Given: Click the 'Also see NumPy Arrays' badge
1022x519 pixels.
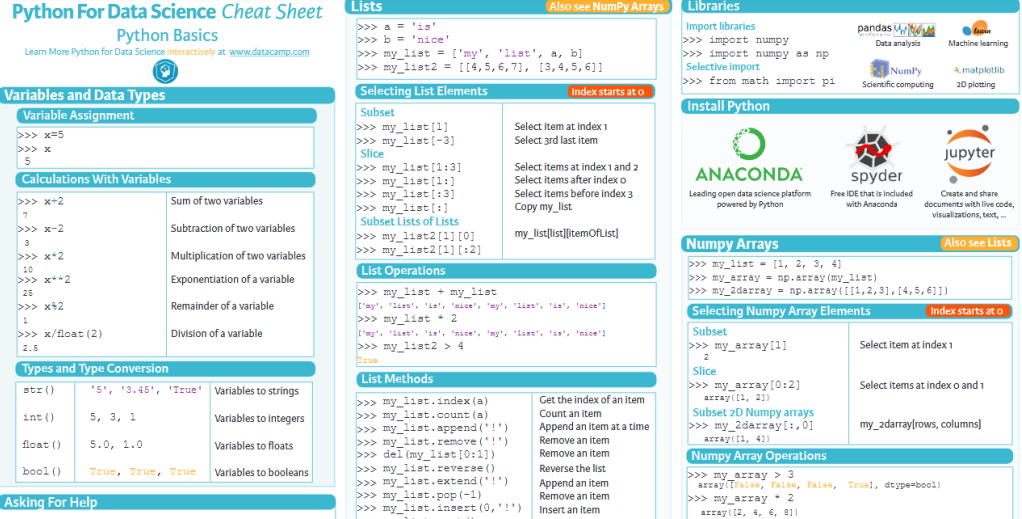Looking at the screenshot, I should tap(604, 7).
